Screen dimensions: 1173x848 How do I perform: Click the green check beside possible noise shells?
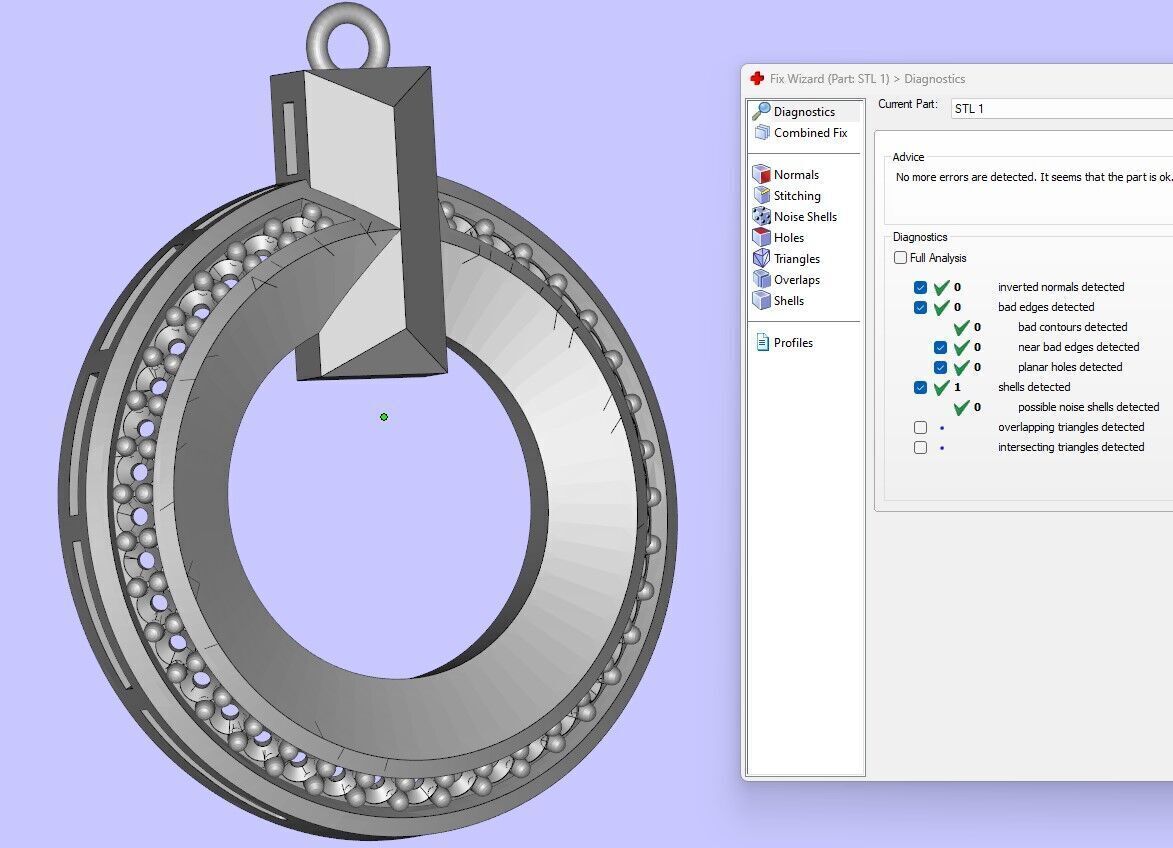click(x=962, y=407)
